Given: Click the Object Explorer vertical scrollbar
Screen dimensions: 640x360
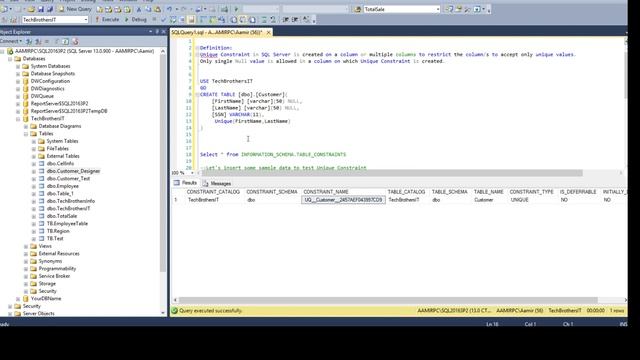Looking at the screenshot, I should 163,163.
